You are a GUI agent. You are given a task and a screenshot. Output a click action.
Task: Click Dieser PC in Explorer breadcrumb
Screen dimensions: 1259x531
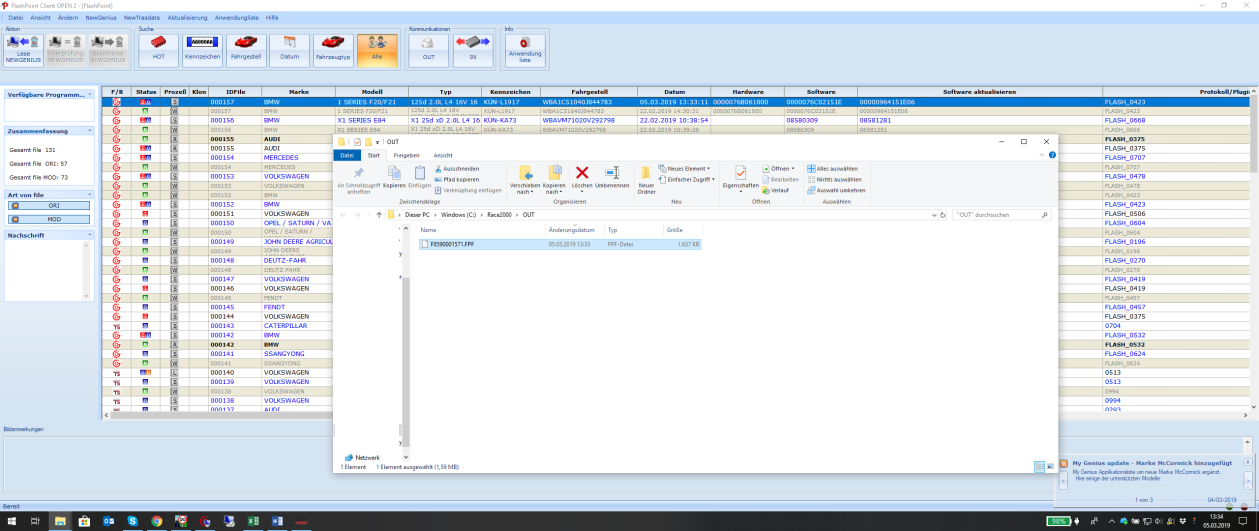click(x=418, y=215)
